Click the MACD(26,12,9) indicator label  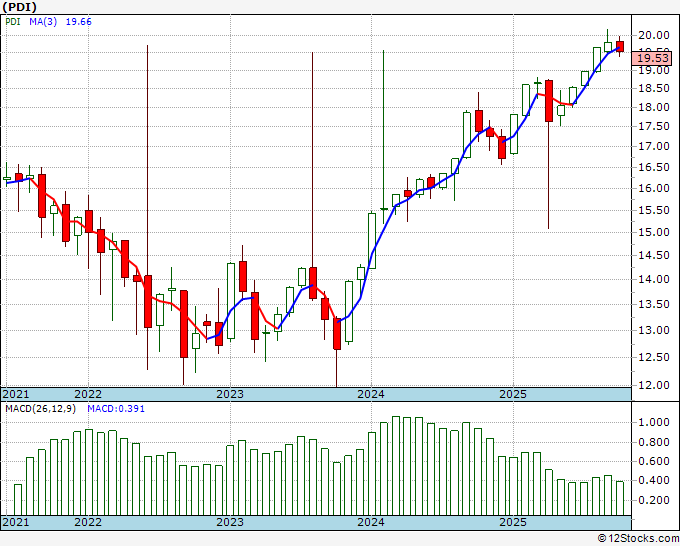click(x=40, y=409)
